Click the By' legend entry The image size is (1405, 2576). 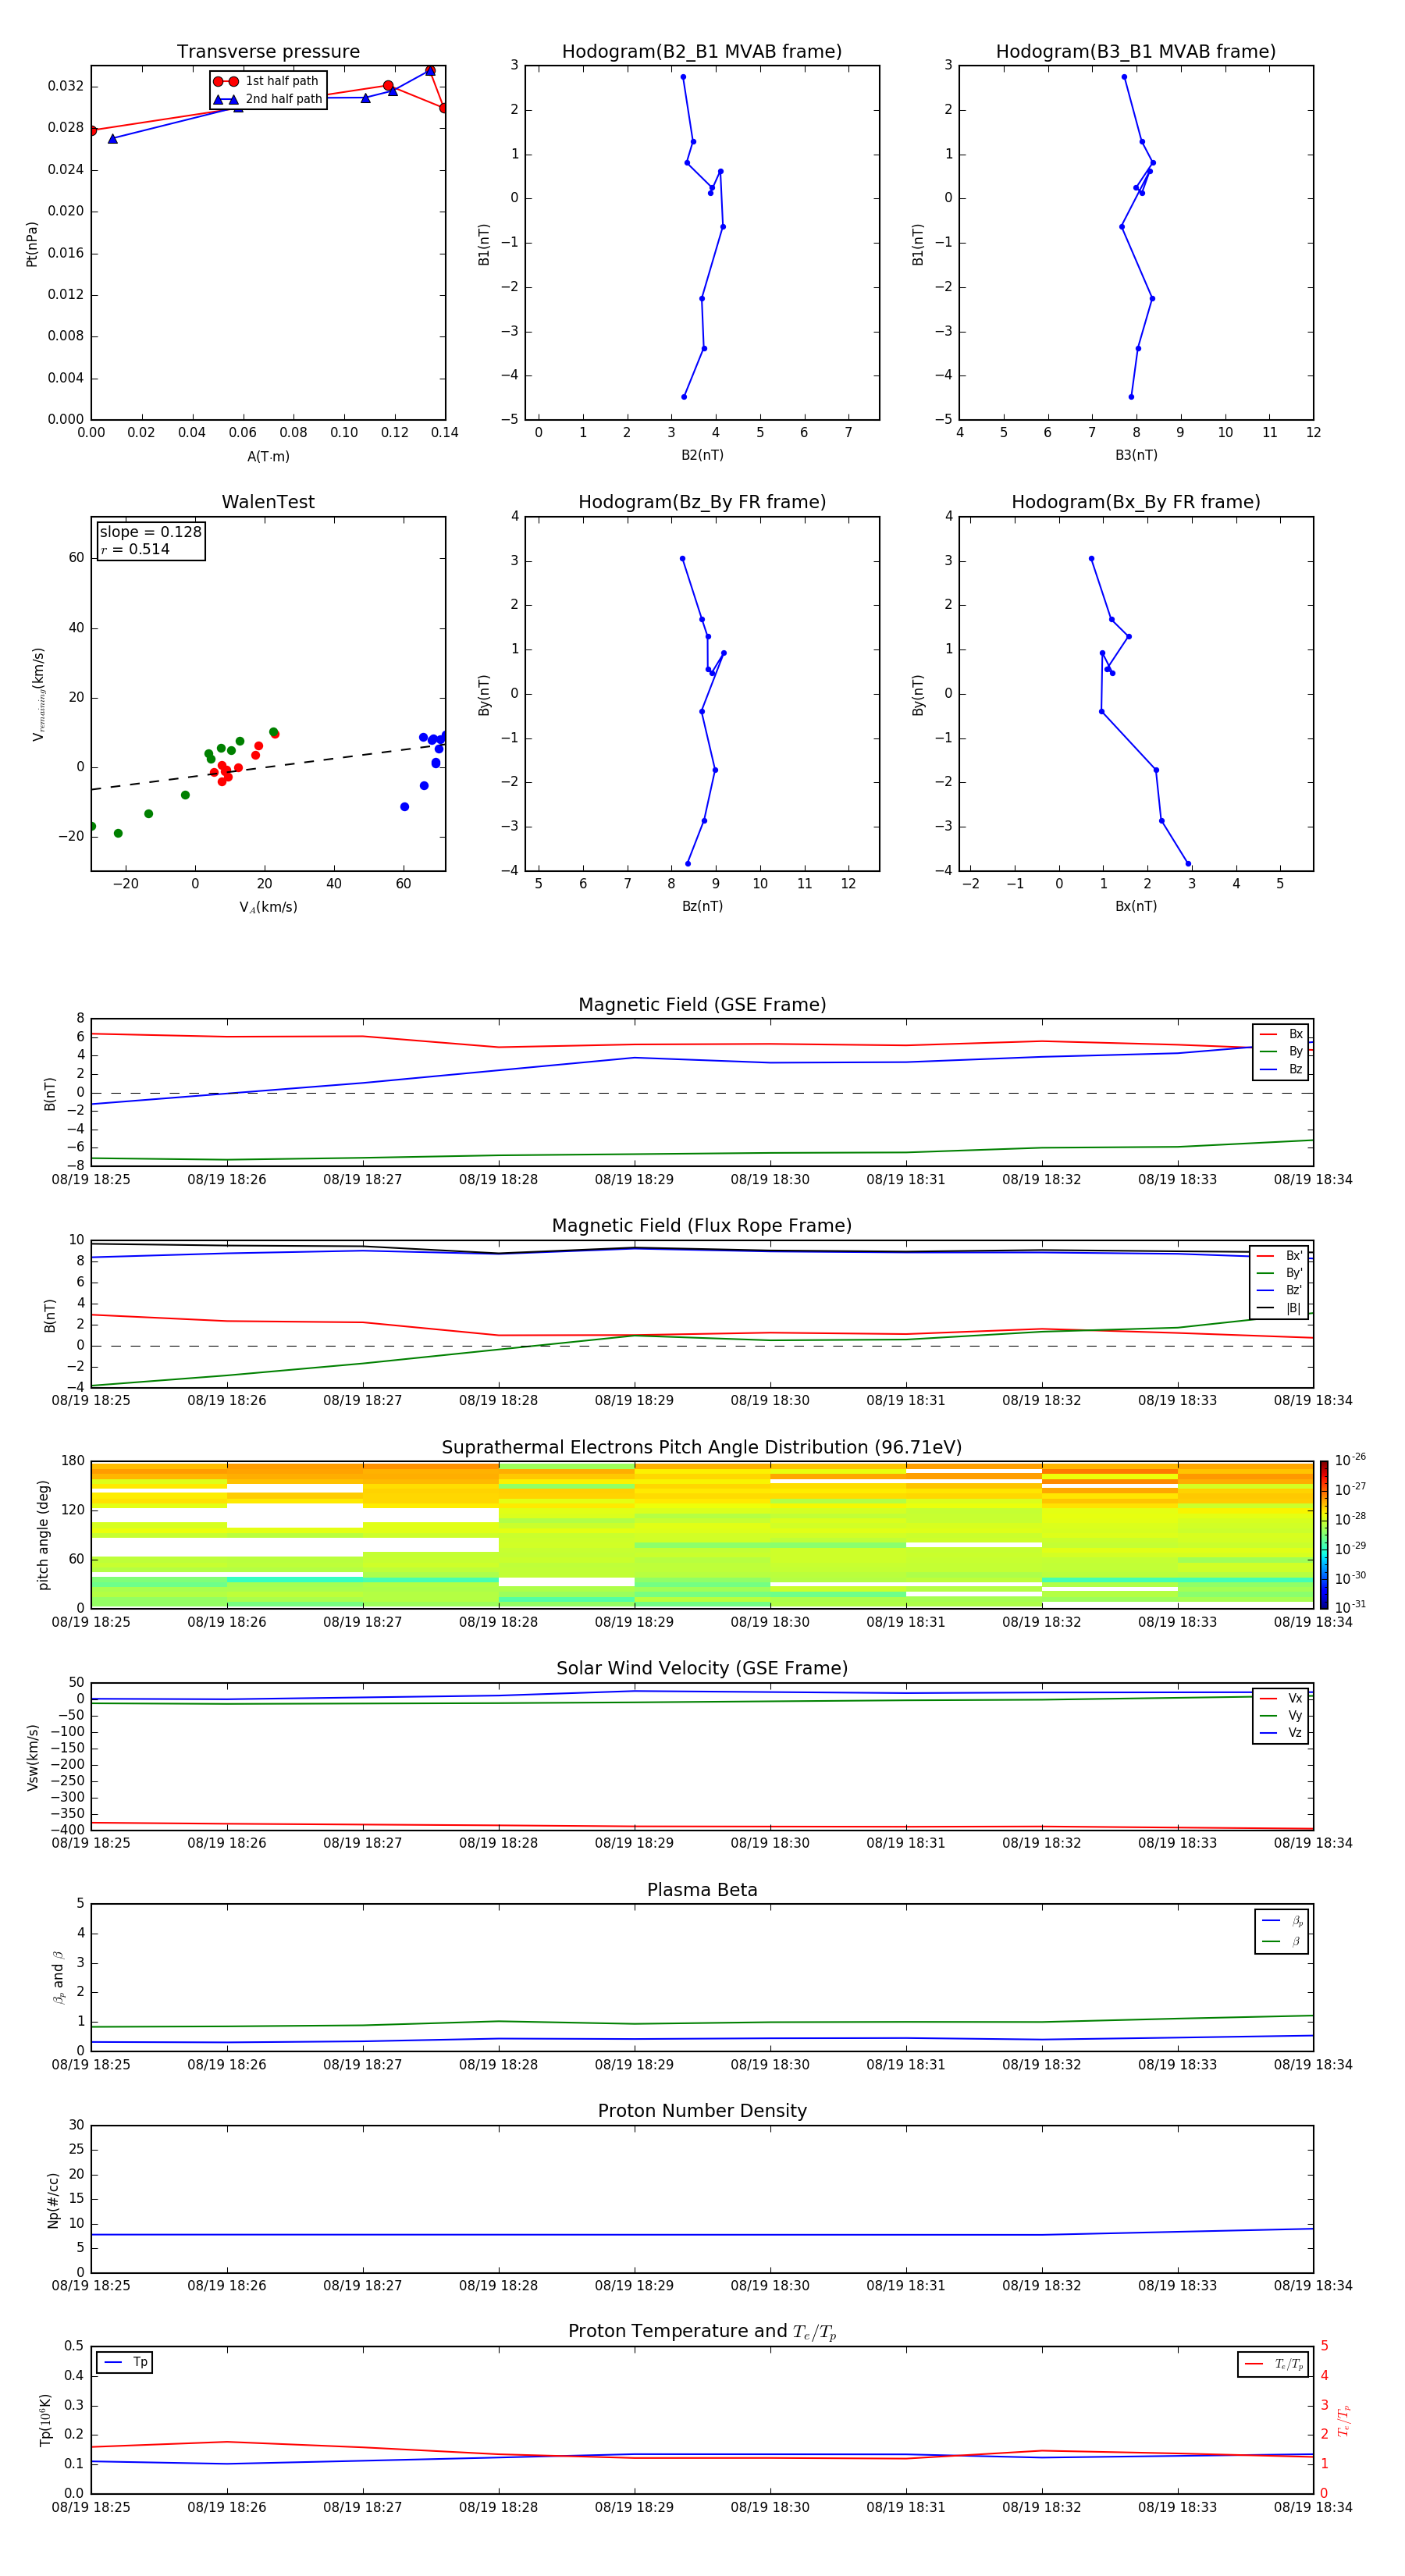click(1280, 1273)
